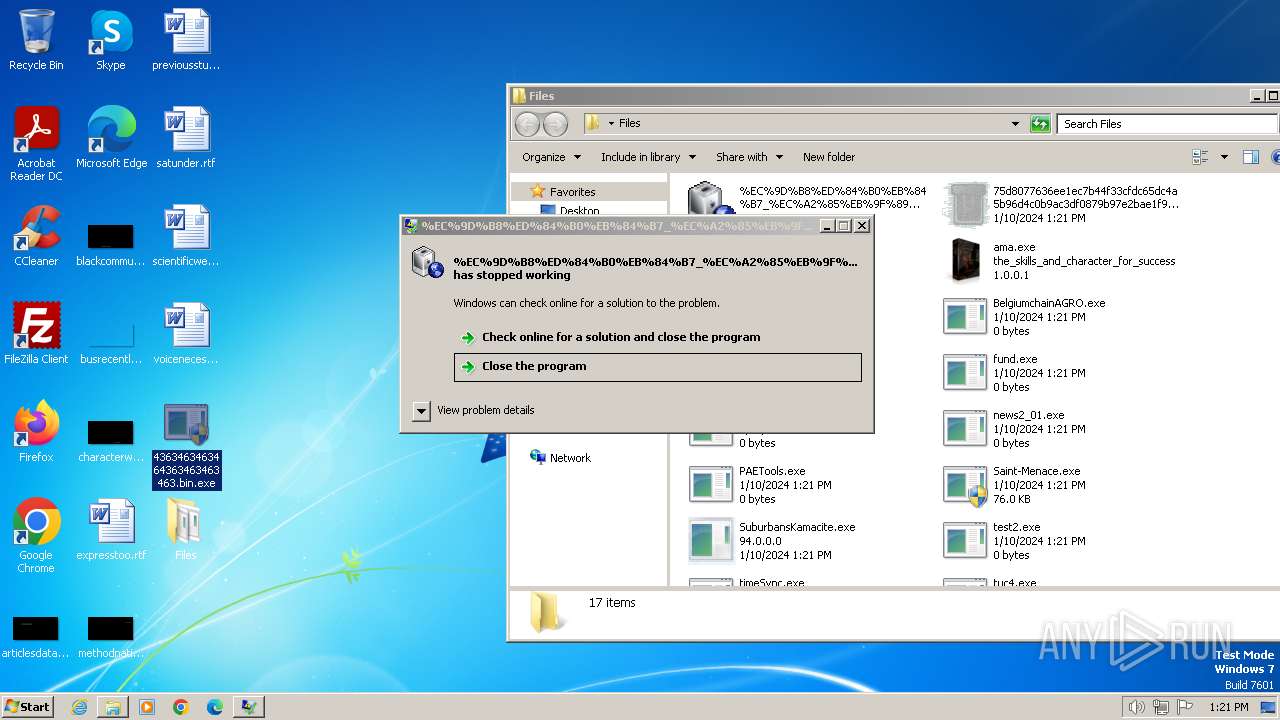The height and width of the screenshot is (720, 1280).
Task: Close the error dialog window
Action: (862, 226)
